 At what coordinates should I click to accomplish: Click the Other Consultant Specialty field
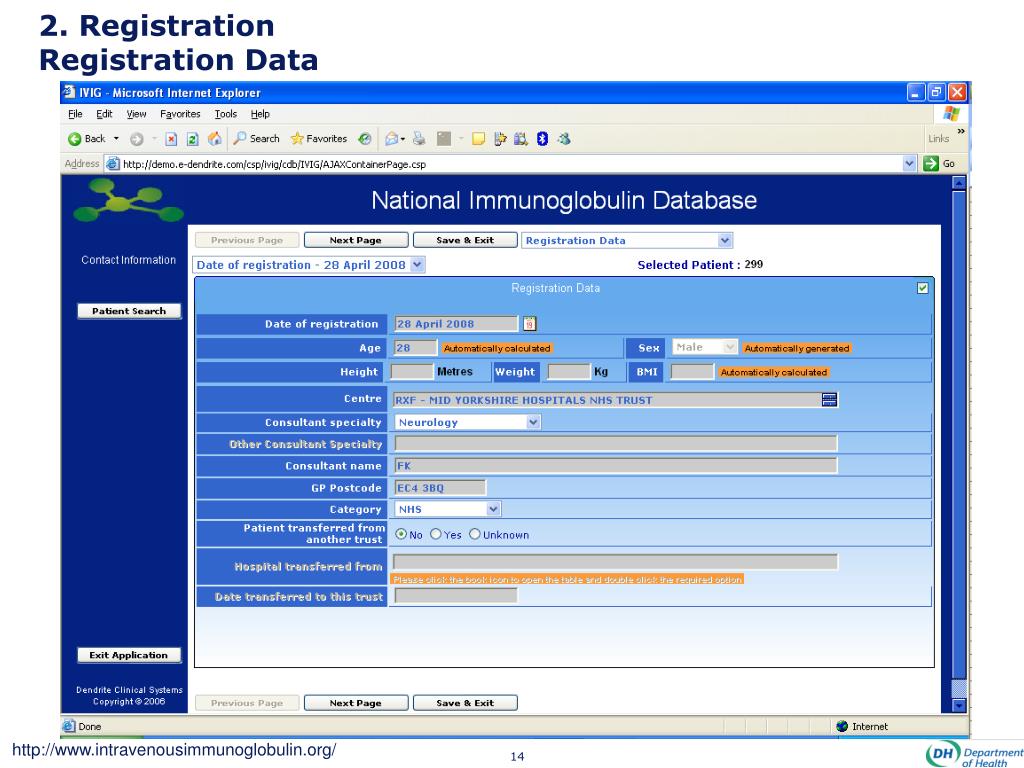point(615,444)
